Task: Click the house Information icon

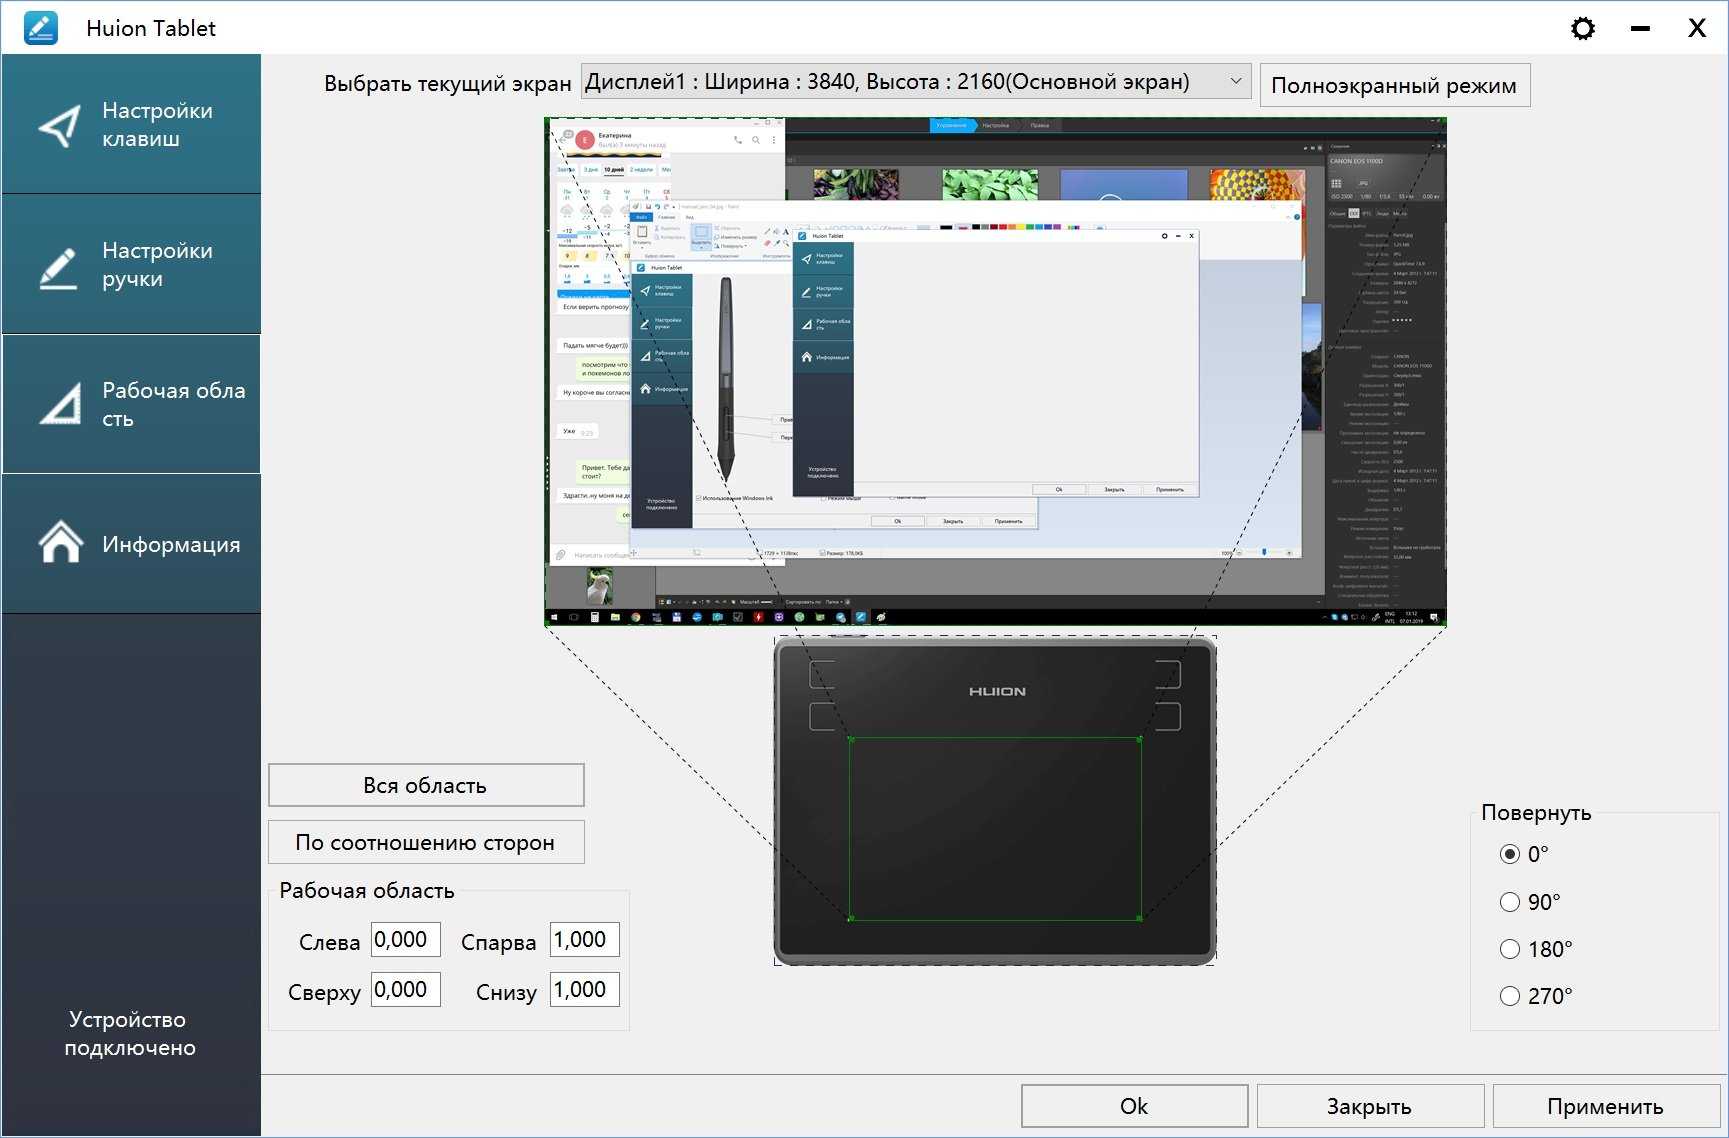Action: tap(60, 543)
